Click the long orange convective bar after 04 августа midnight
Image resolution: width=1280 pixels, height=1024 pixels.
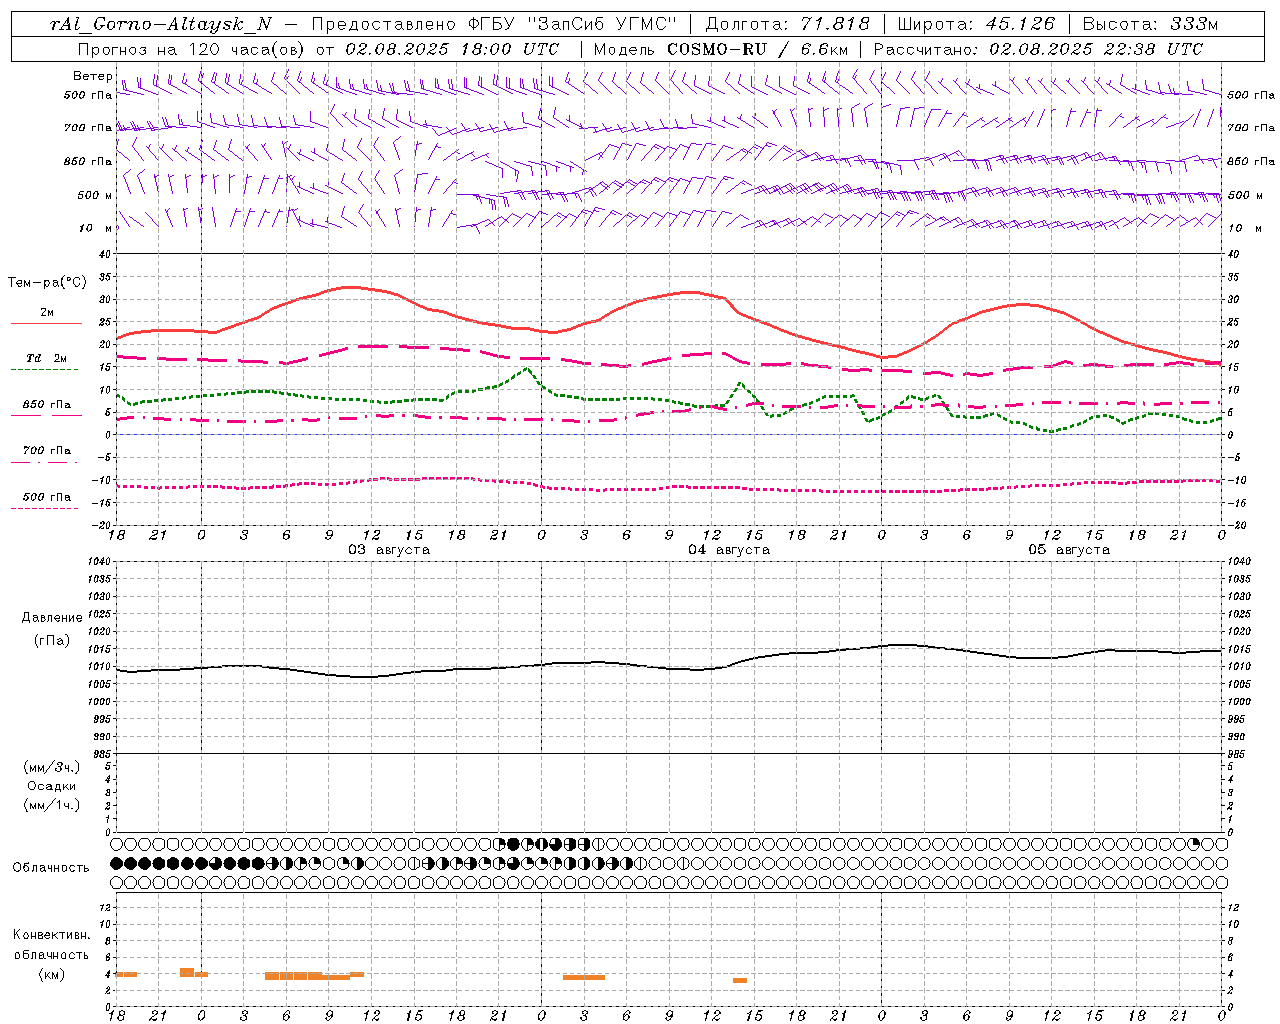pyautogui.click(x=584, y=977)
